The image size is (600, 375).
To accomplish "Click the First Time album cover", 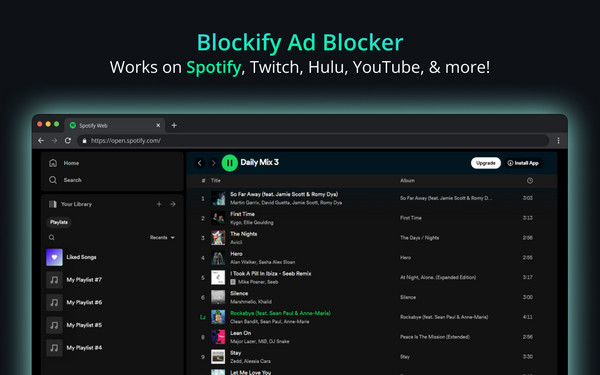I will pos(218,218).
